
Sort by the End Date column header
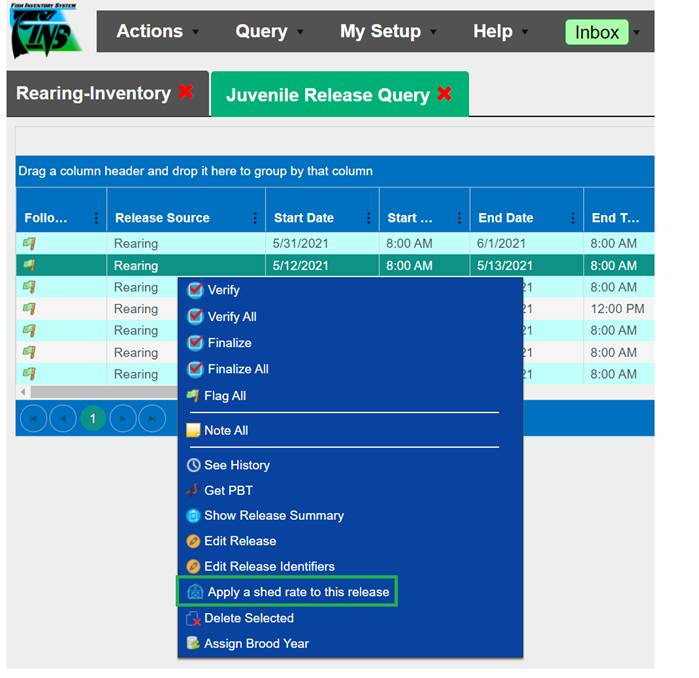click(506, 218)
